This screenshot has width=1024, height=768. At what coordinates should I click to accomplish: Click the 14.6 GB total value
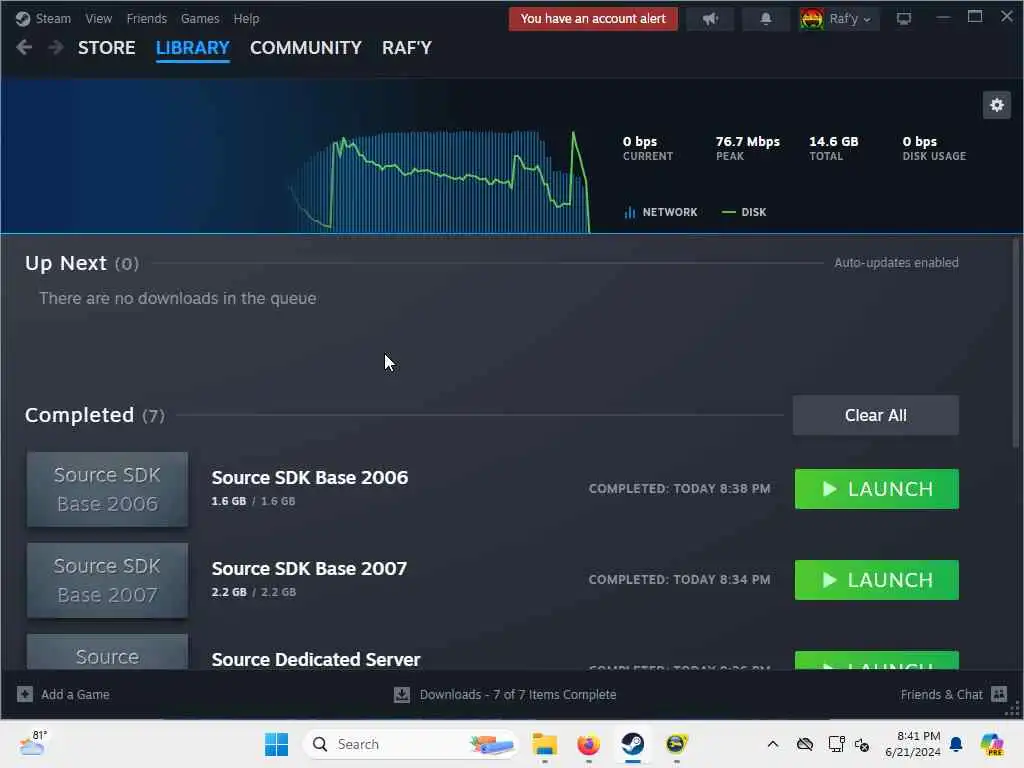(833, 142)
